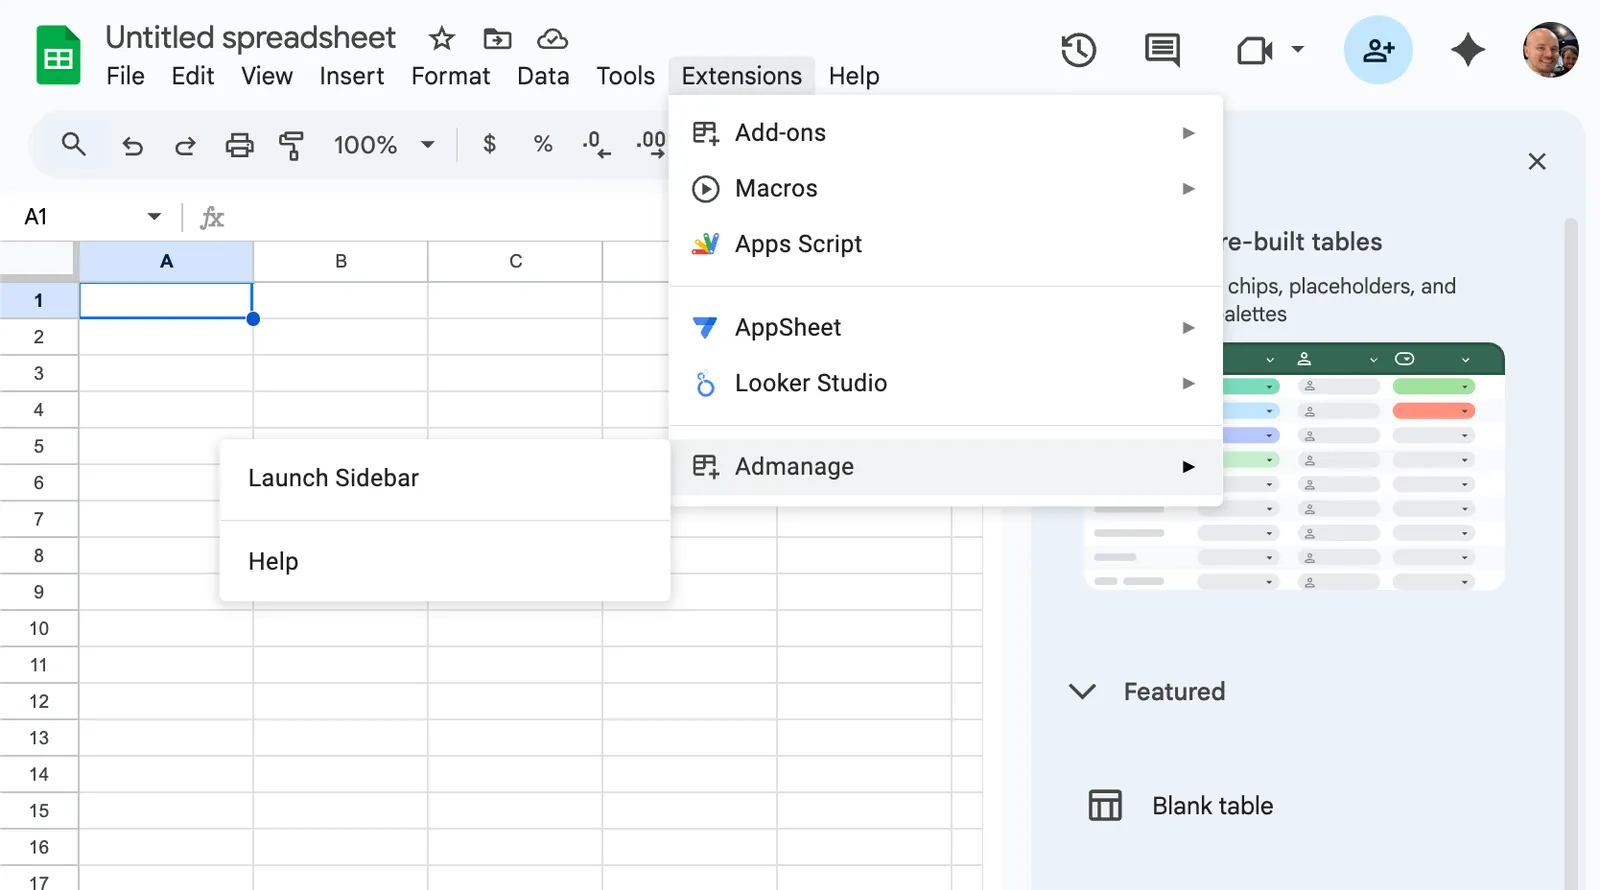Open version history clock icon

pyautogui.click(x=1078, y=50)
